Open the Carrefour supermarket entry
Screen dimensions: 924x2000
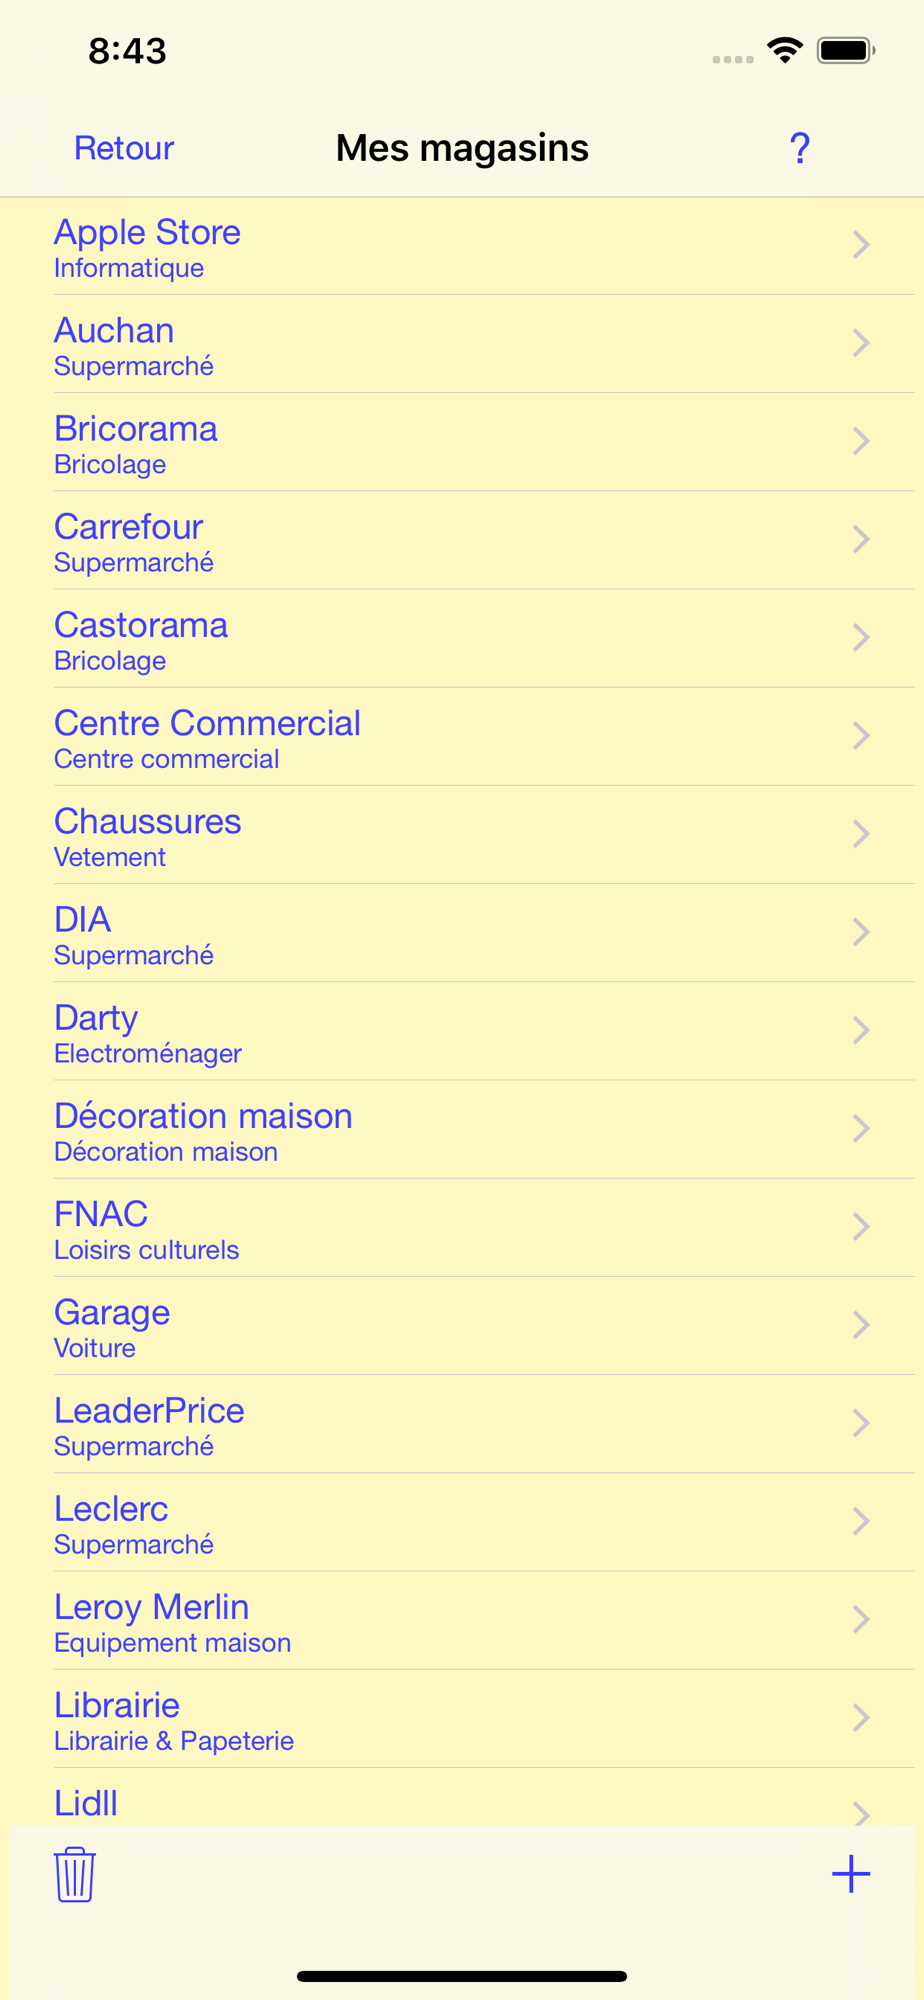click(x=462, y=540)
